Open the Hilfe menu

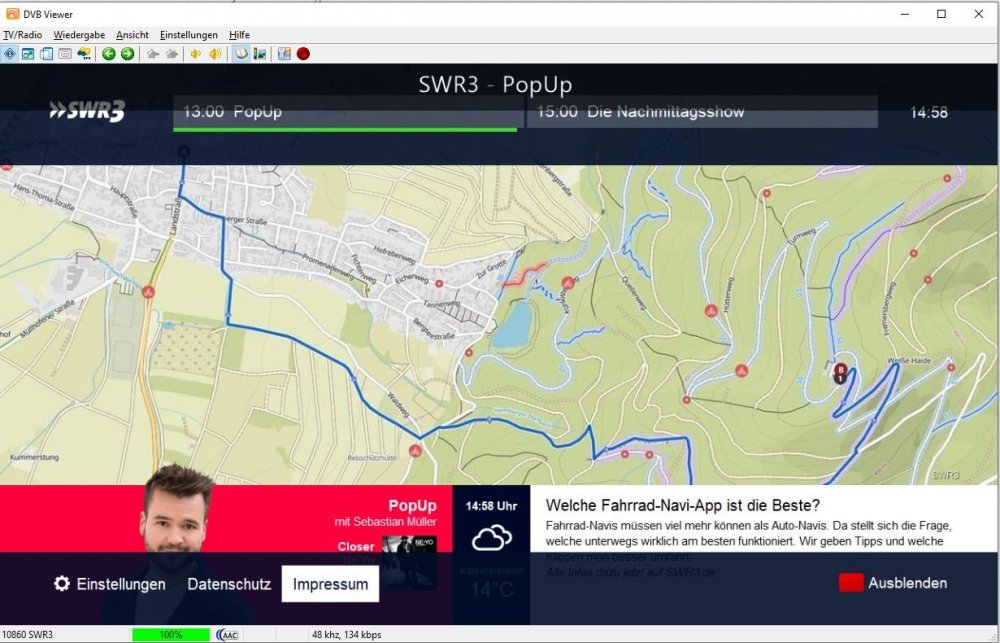point(239,35)
